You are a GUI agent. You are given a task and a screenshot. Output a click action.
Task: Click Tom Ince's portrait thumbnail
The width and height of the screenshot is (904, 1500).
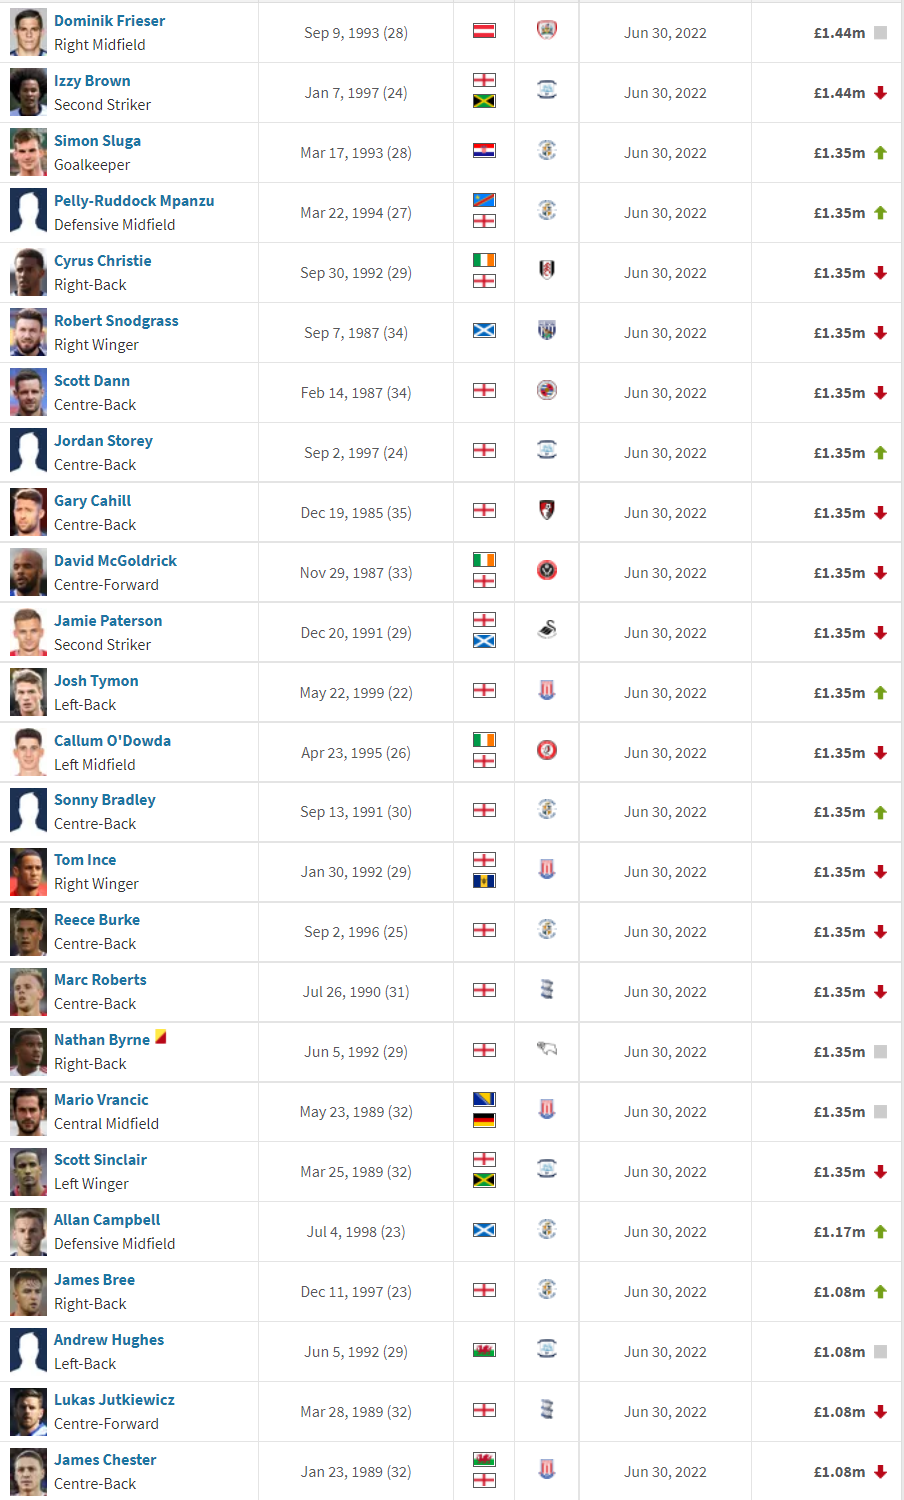28,872
